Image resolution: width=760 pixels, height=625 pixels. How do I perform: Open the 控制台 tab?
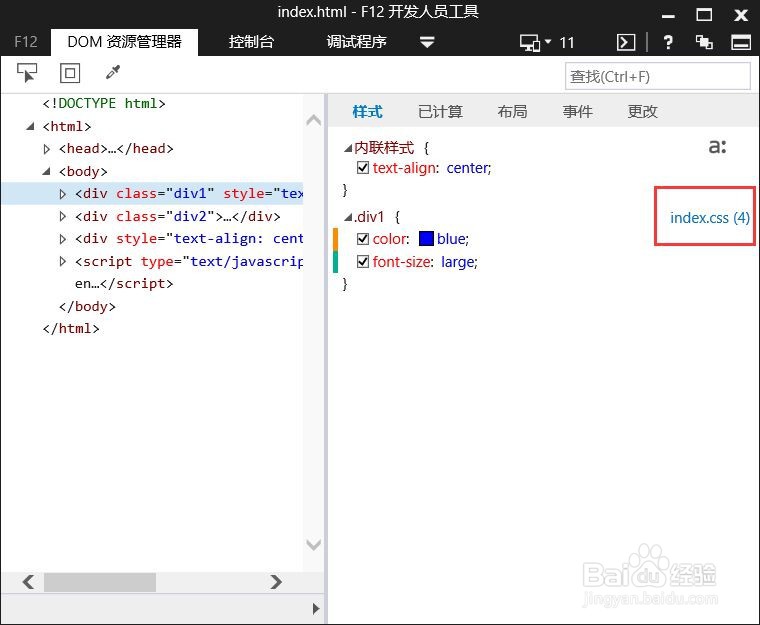tap(251, 42)
